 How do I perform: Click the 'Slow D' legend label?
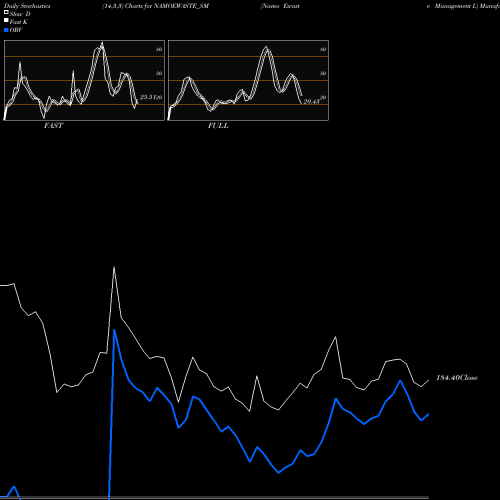[x=20, y=14]
